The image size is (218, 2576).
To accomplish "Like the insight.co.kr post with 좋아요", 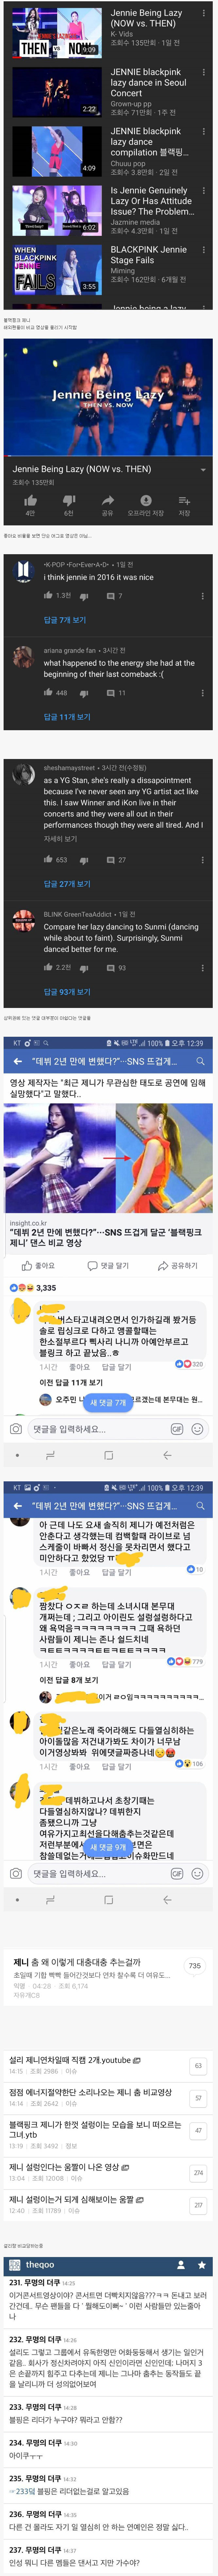I will [x=38, y=1266].
